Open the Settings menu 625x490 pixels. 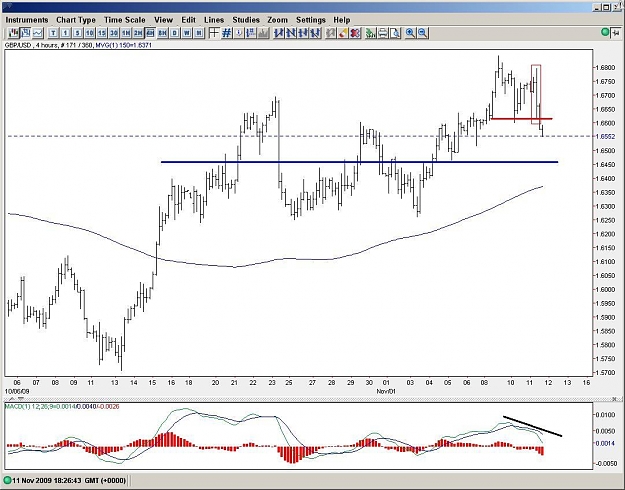311,20
